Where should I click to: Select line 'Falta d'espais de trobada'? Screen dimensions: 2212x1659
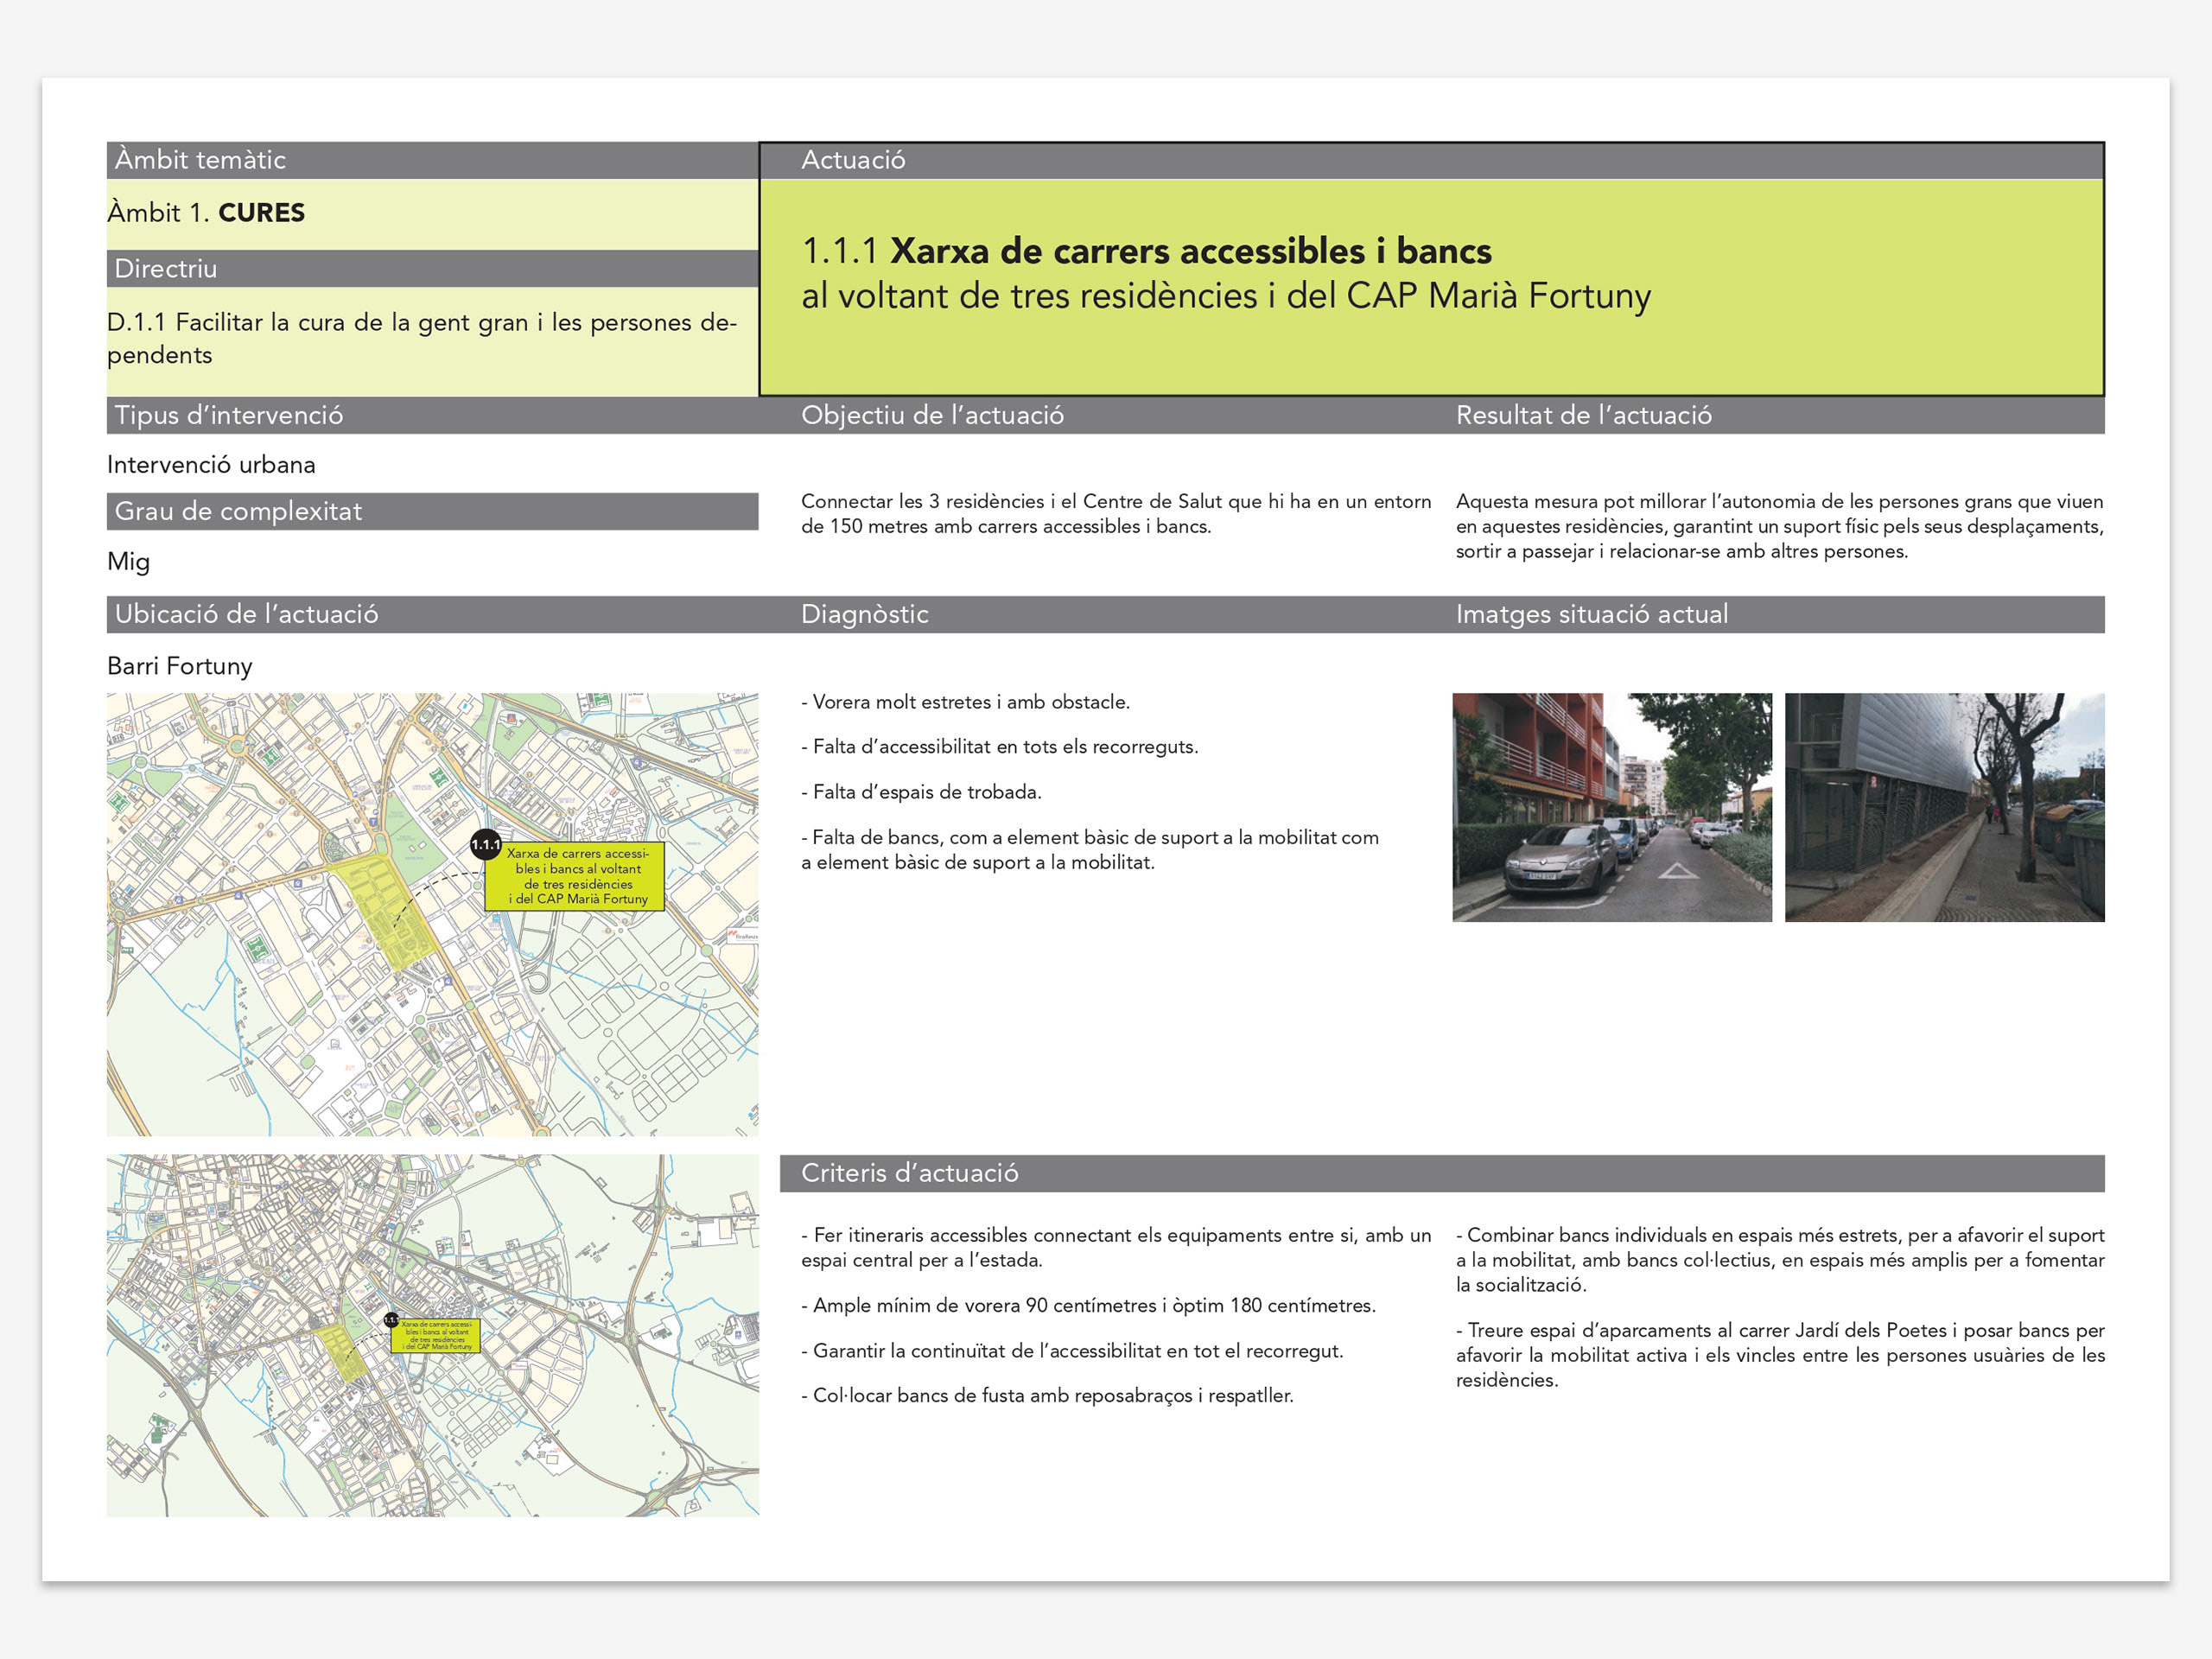[921, 792]
